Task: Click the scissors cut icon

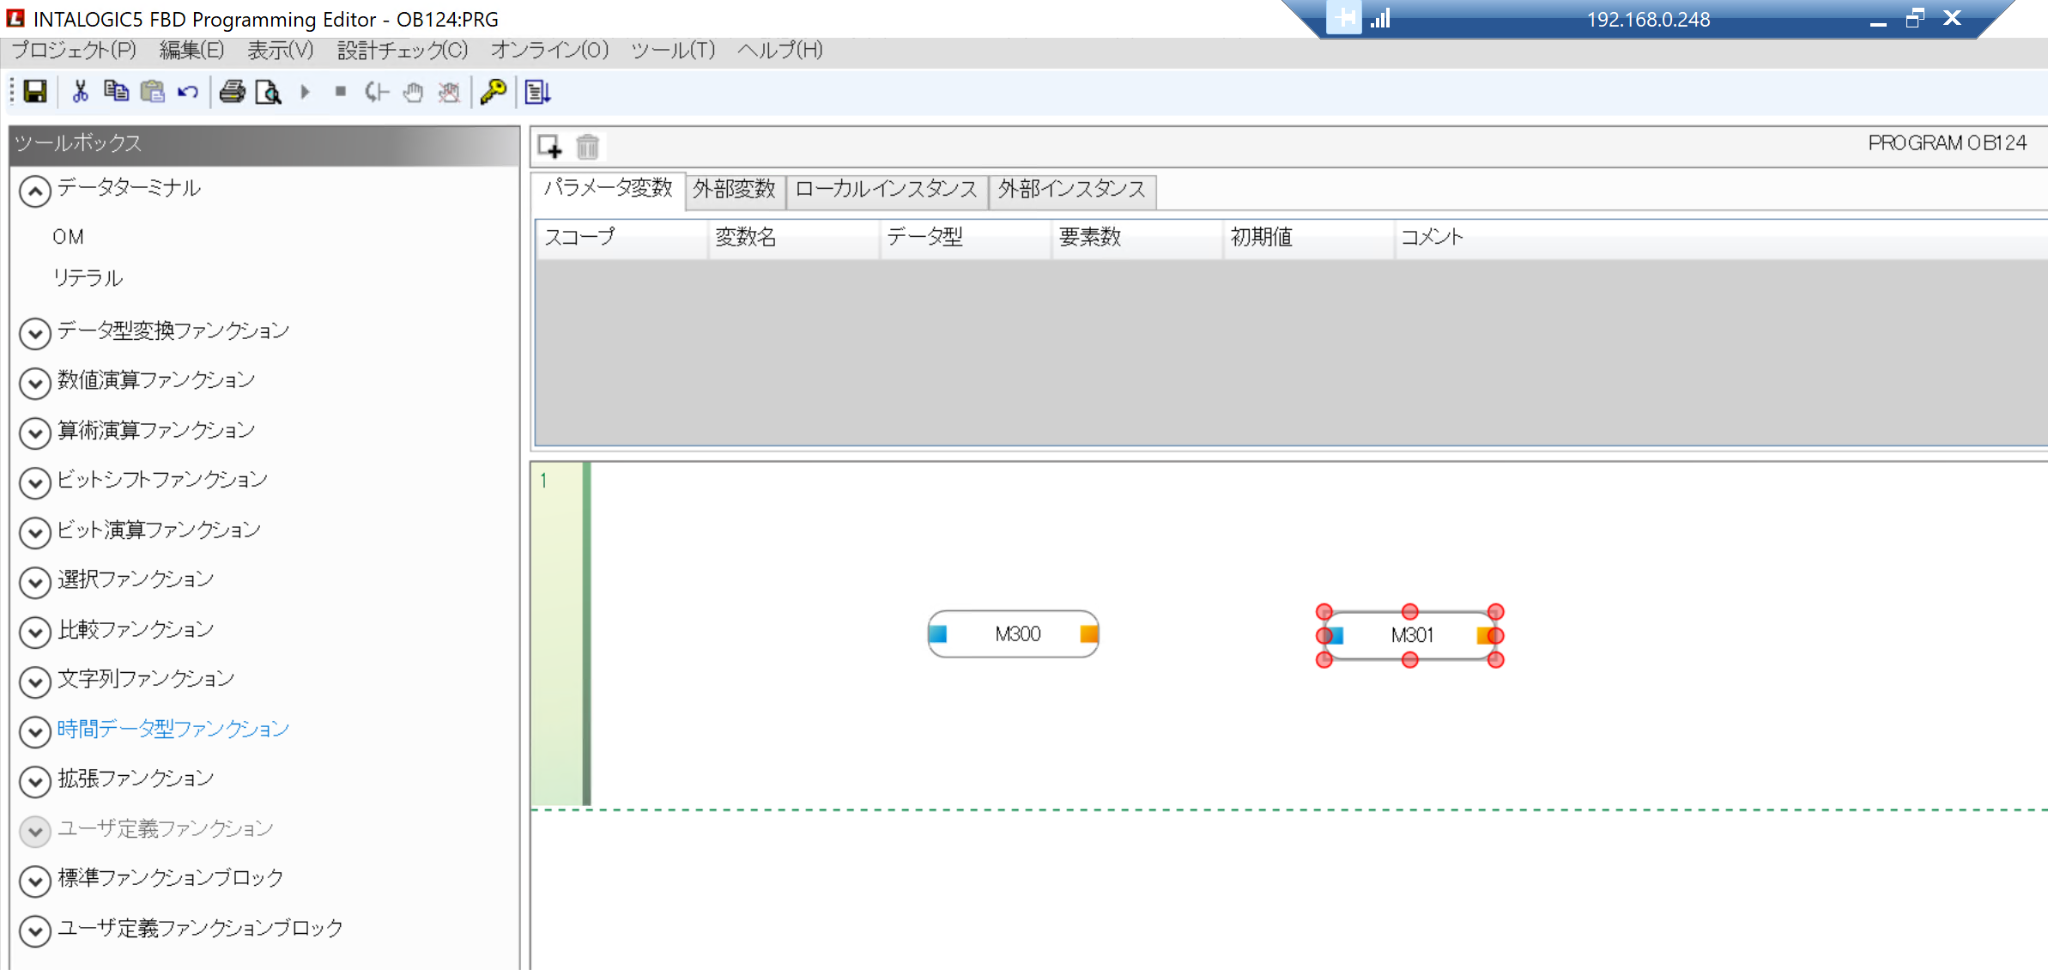Action: click(x=80, y=92)
